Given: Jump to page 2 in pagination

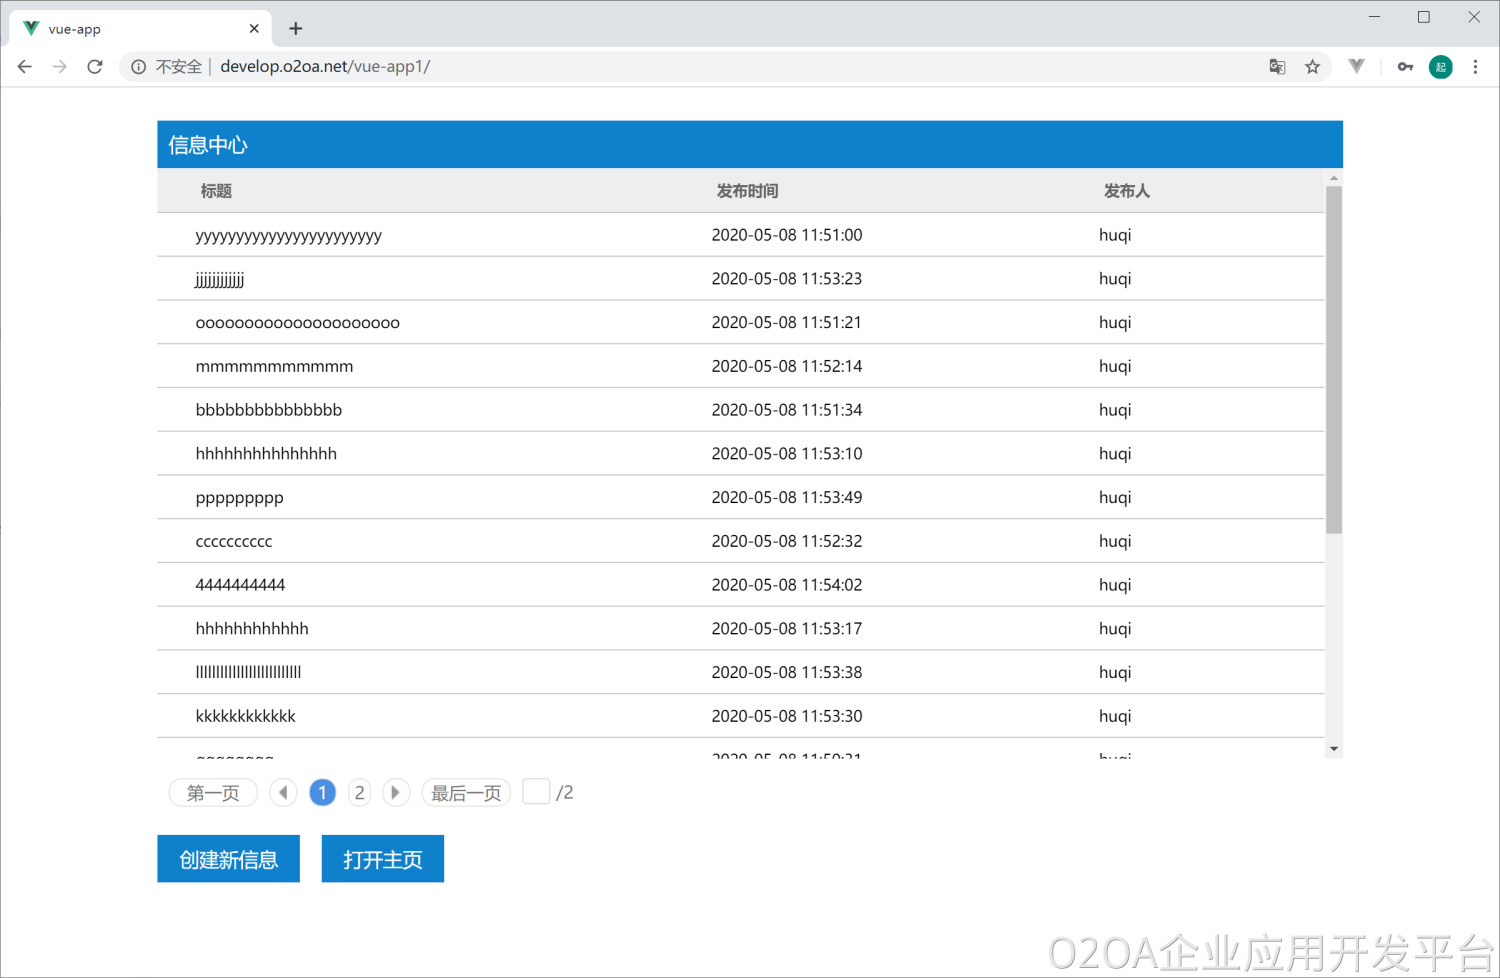Looking at the screenshot, I should (x=359, y=793).
